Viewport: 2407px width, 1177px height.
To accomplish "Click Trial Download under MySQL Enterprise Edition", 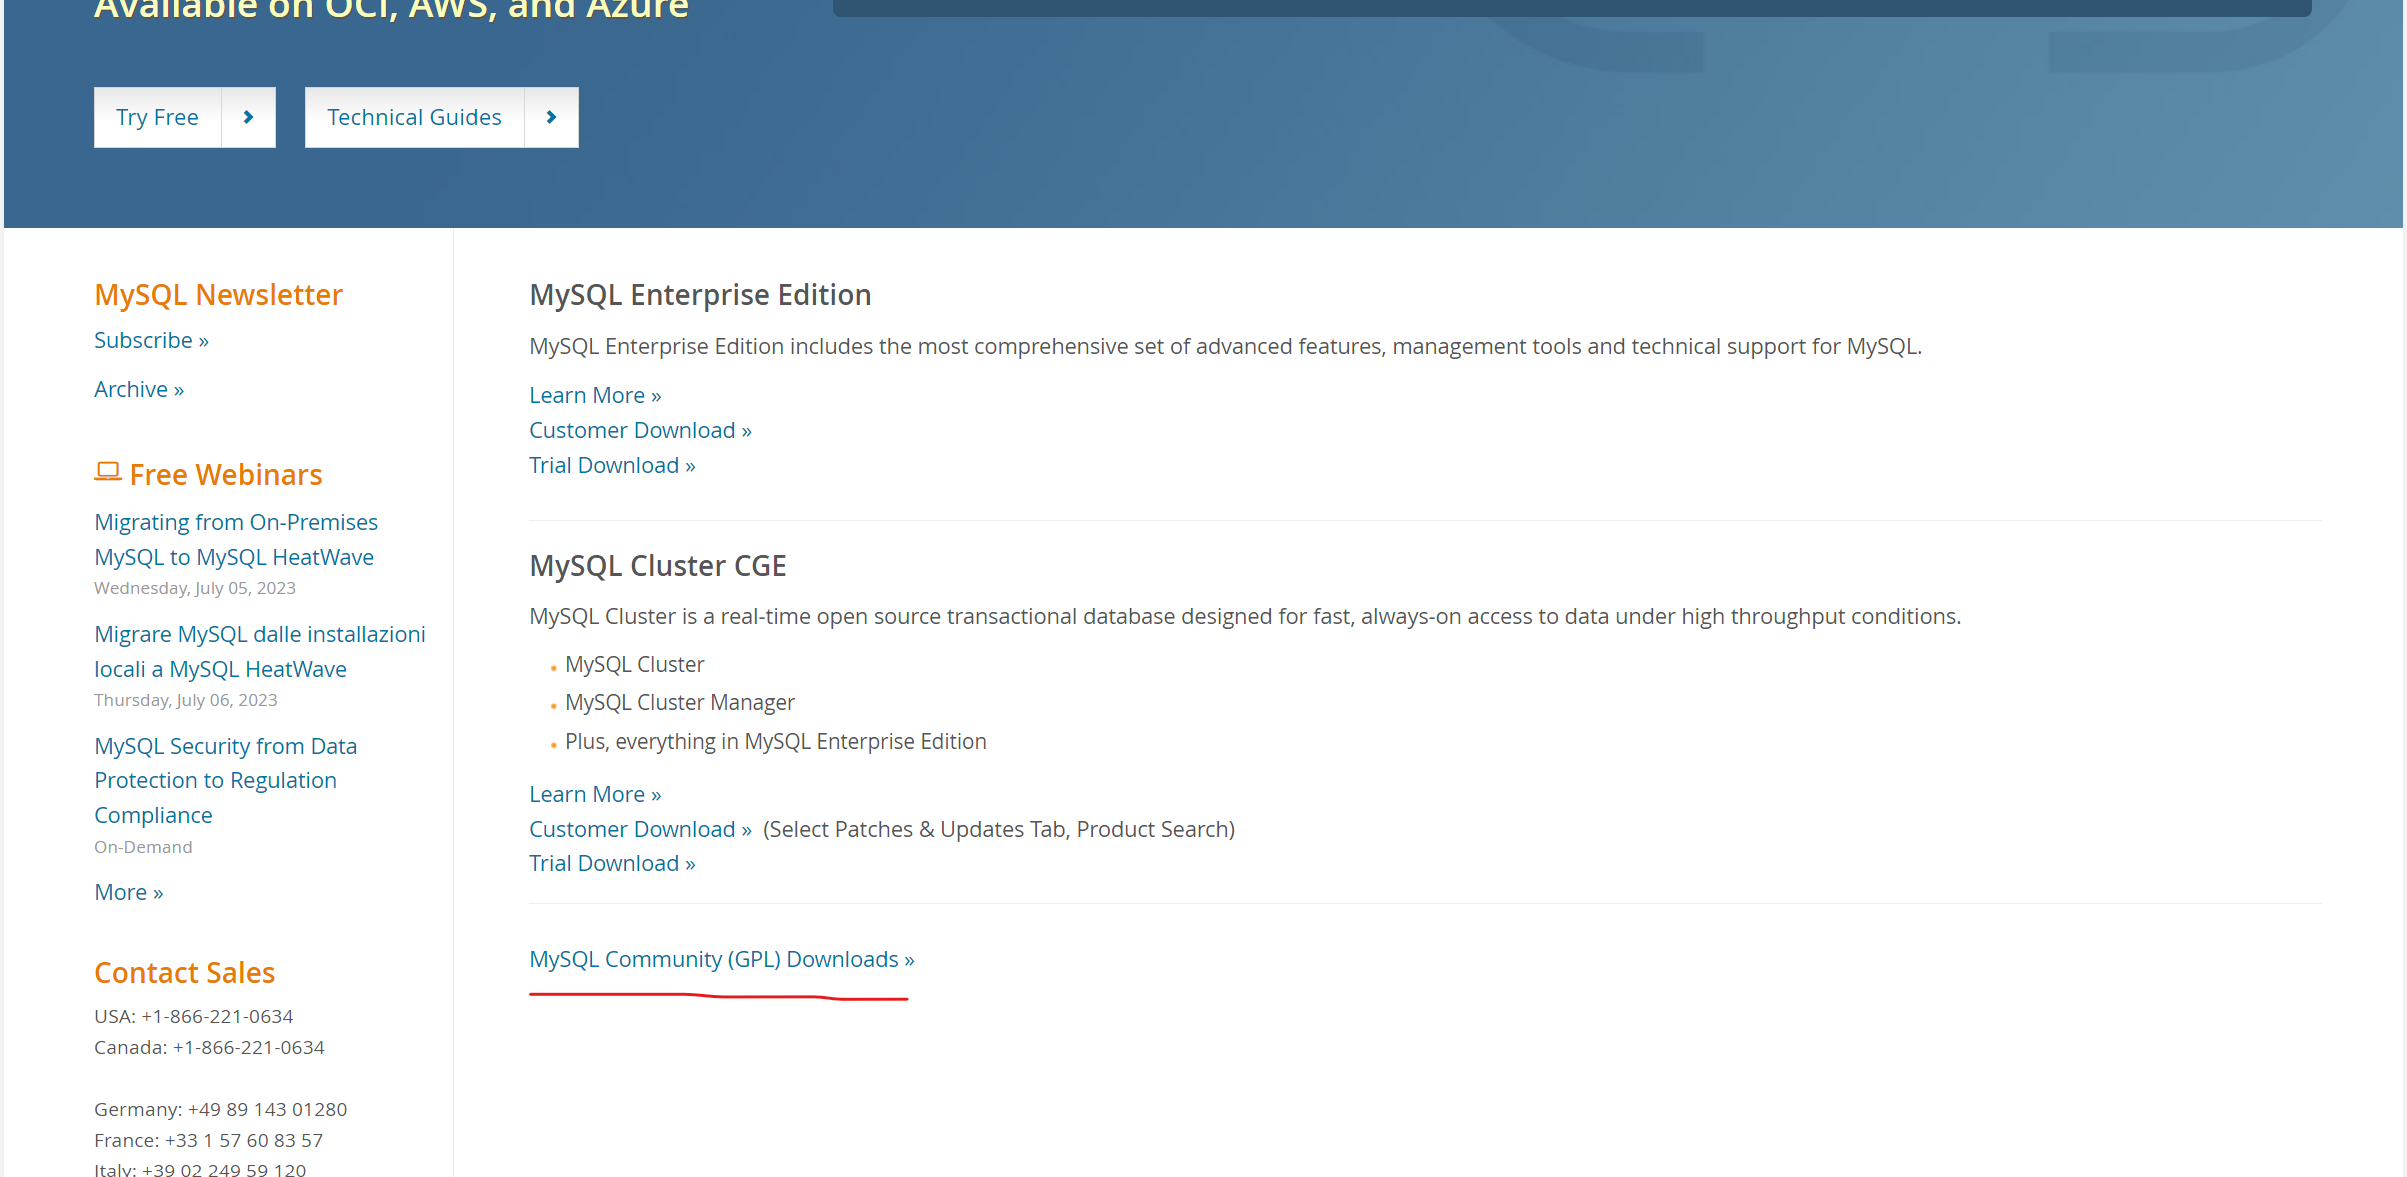I will (612, 465).
